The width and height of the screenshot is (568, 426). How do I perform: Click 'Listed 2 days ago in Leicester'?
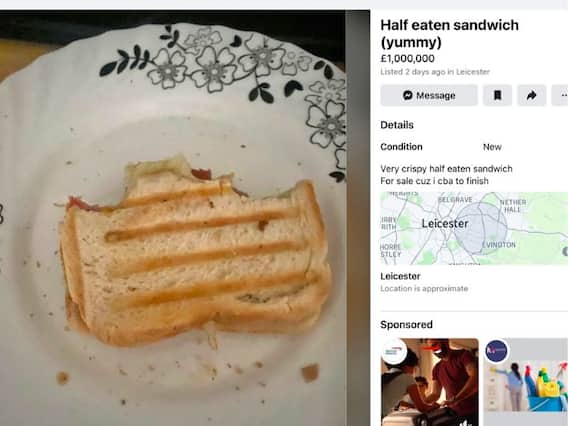pos(435,72)
